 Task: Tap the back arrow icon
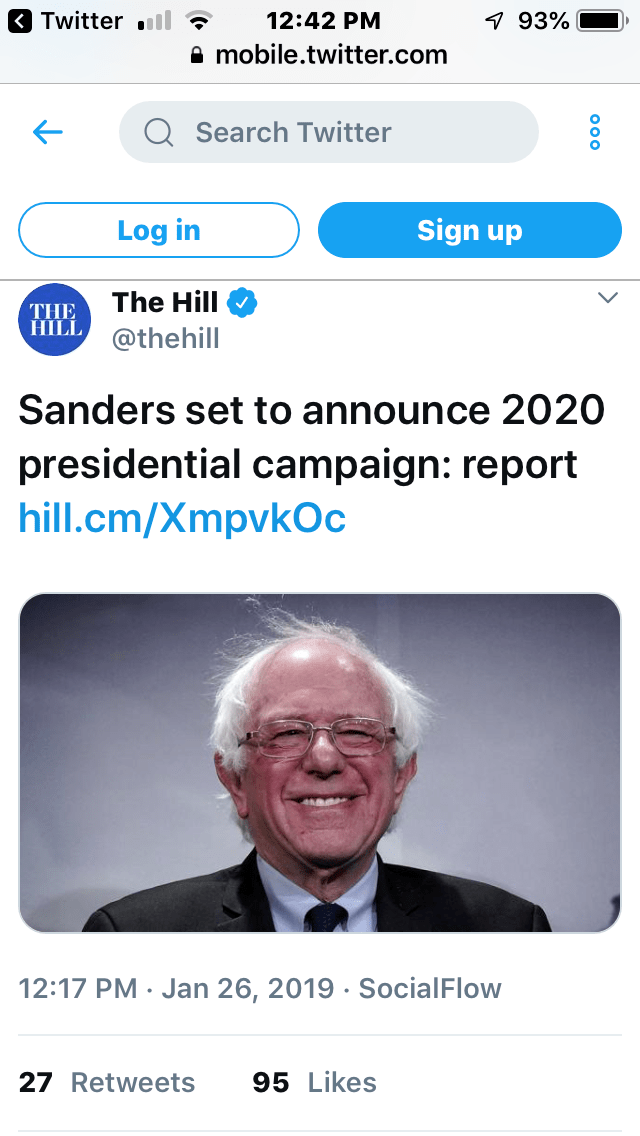48,132
